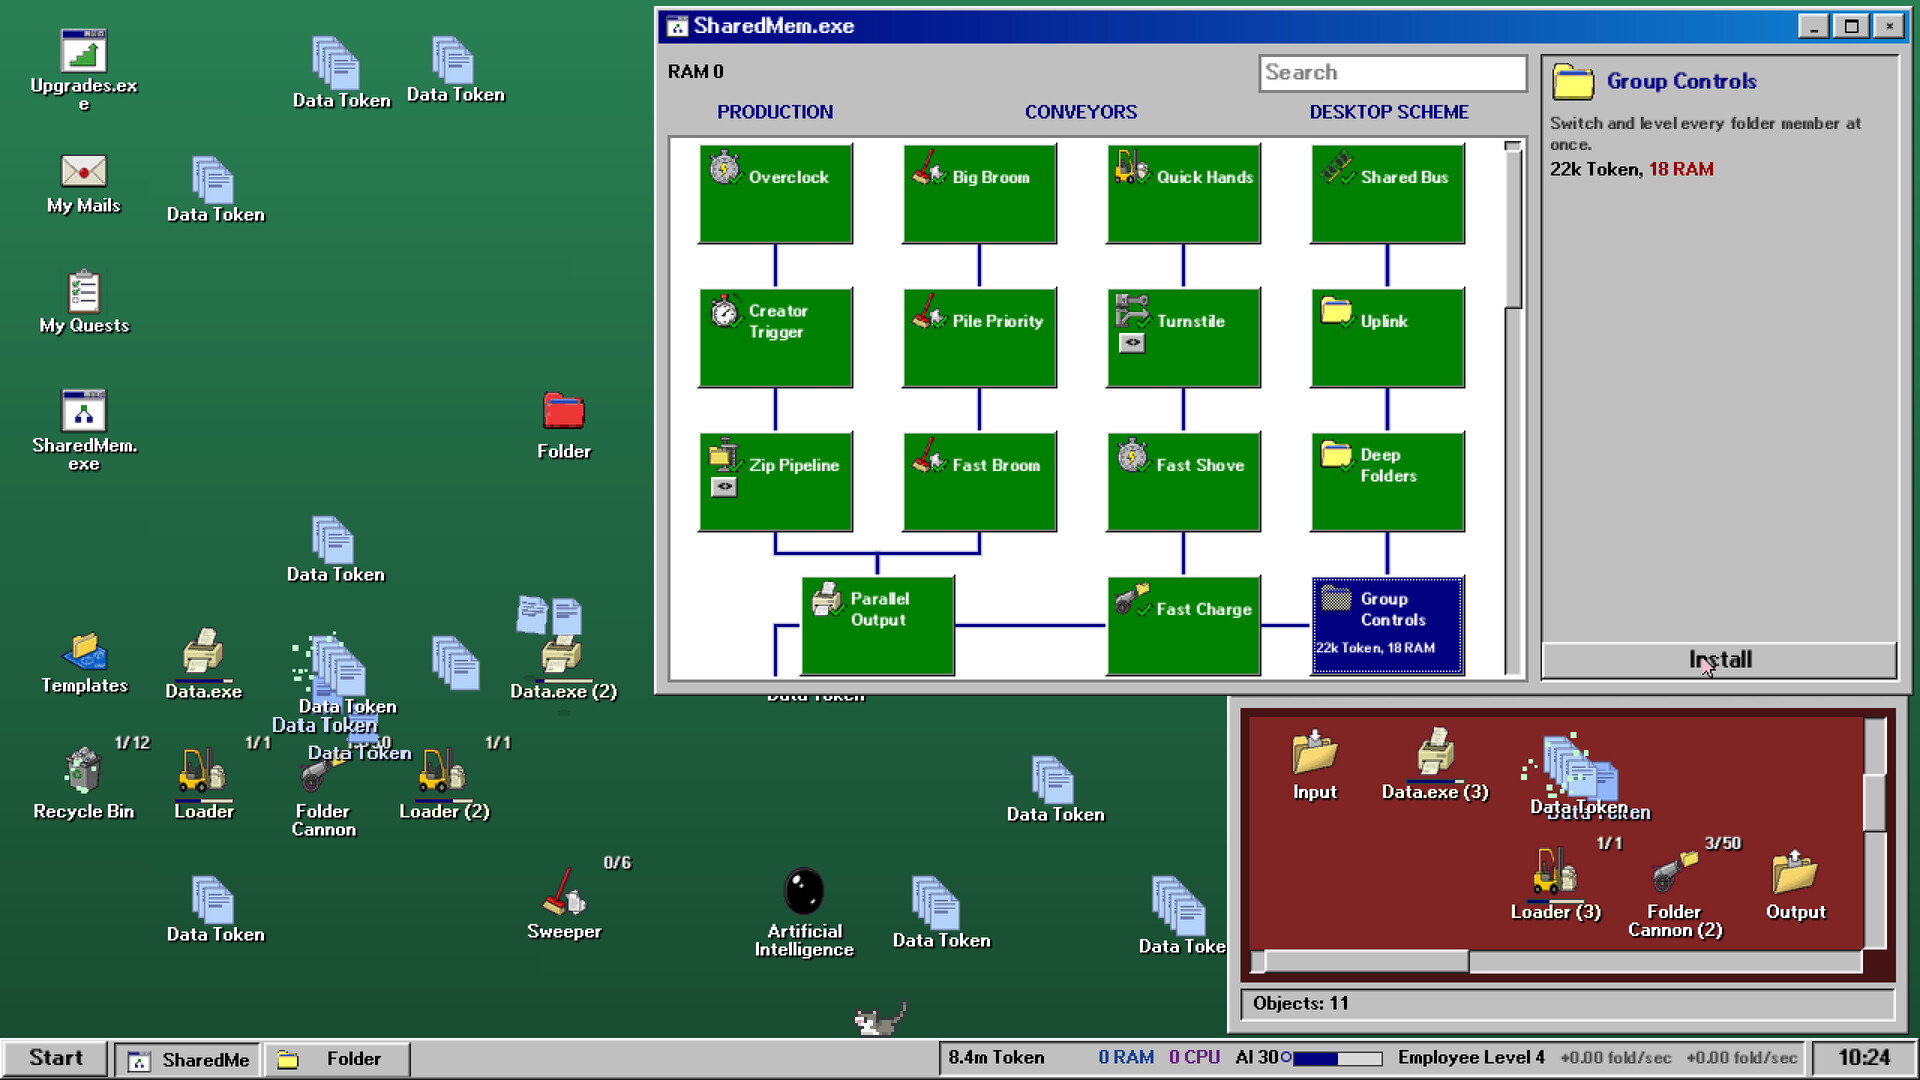This screenshot has width=1920, height=1080.
Task: Click the AI 30 progress bar
Action: coord(1338,1058)
